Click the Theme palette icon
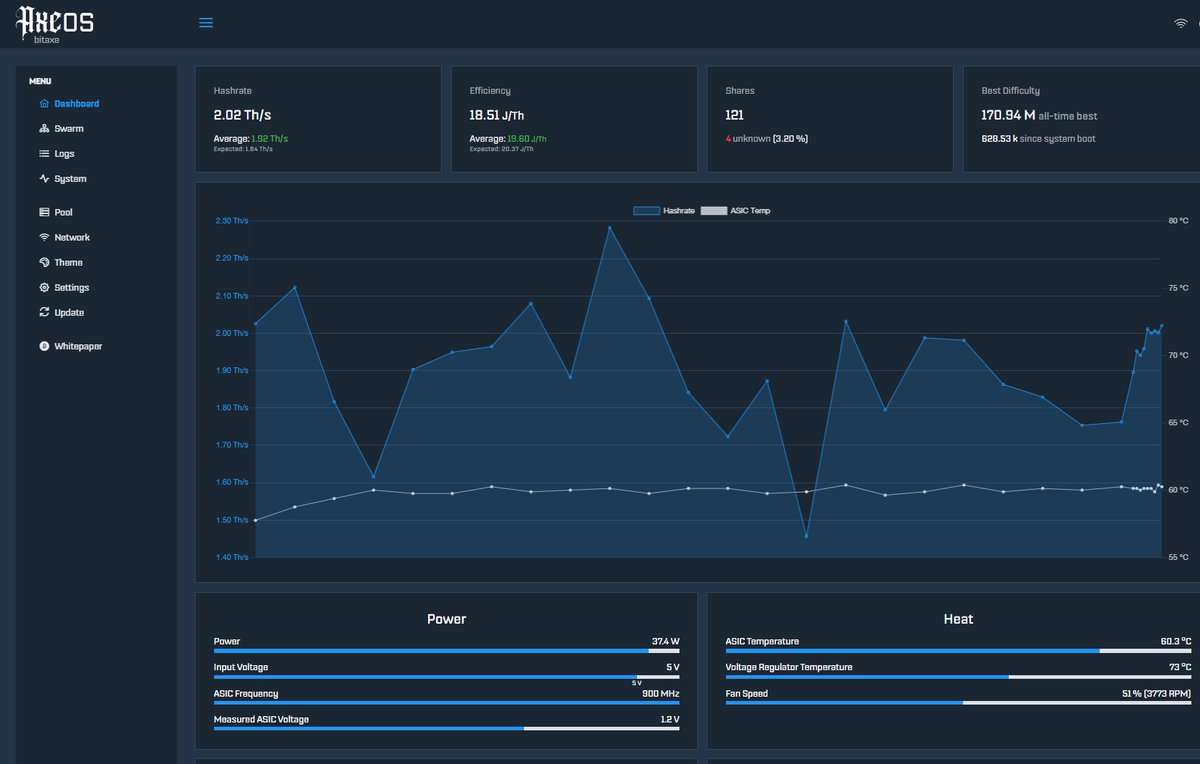This screenshot has height=764, width=1200. pyautogui.click(x=44, y=262)
